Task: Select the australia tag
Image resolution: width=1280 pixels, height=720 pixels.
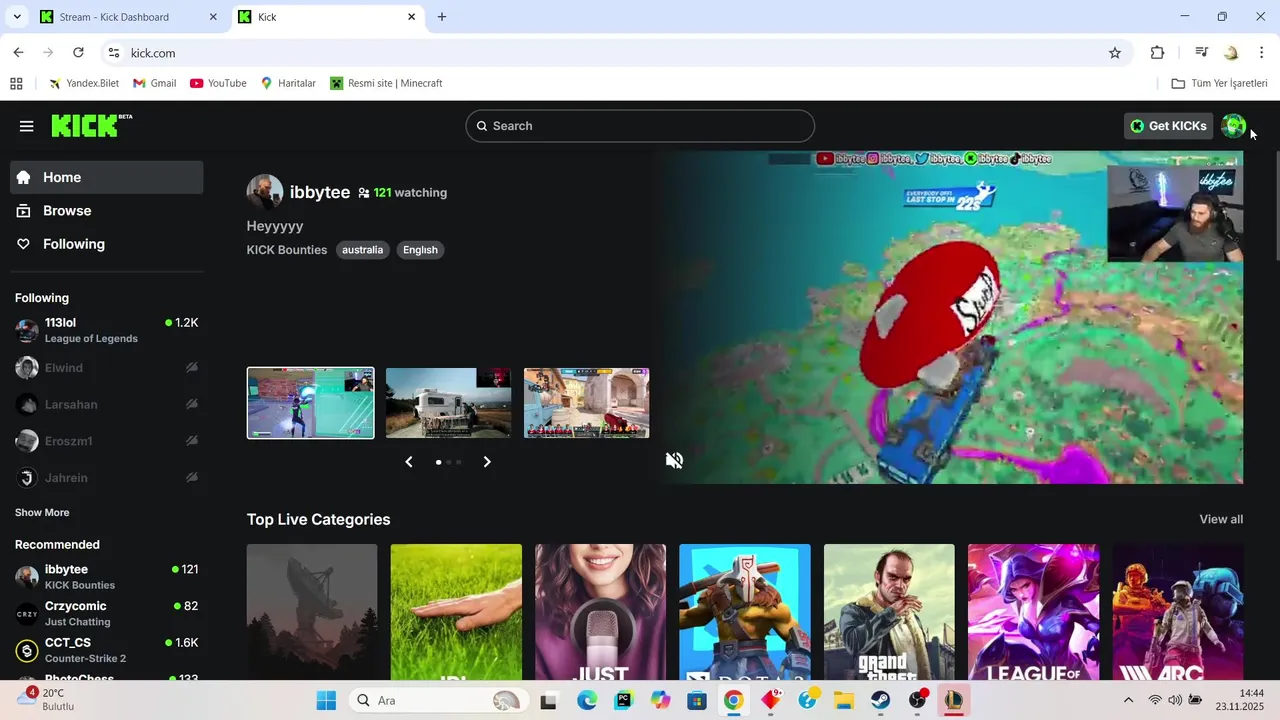Action: click(362, 250)
